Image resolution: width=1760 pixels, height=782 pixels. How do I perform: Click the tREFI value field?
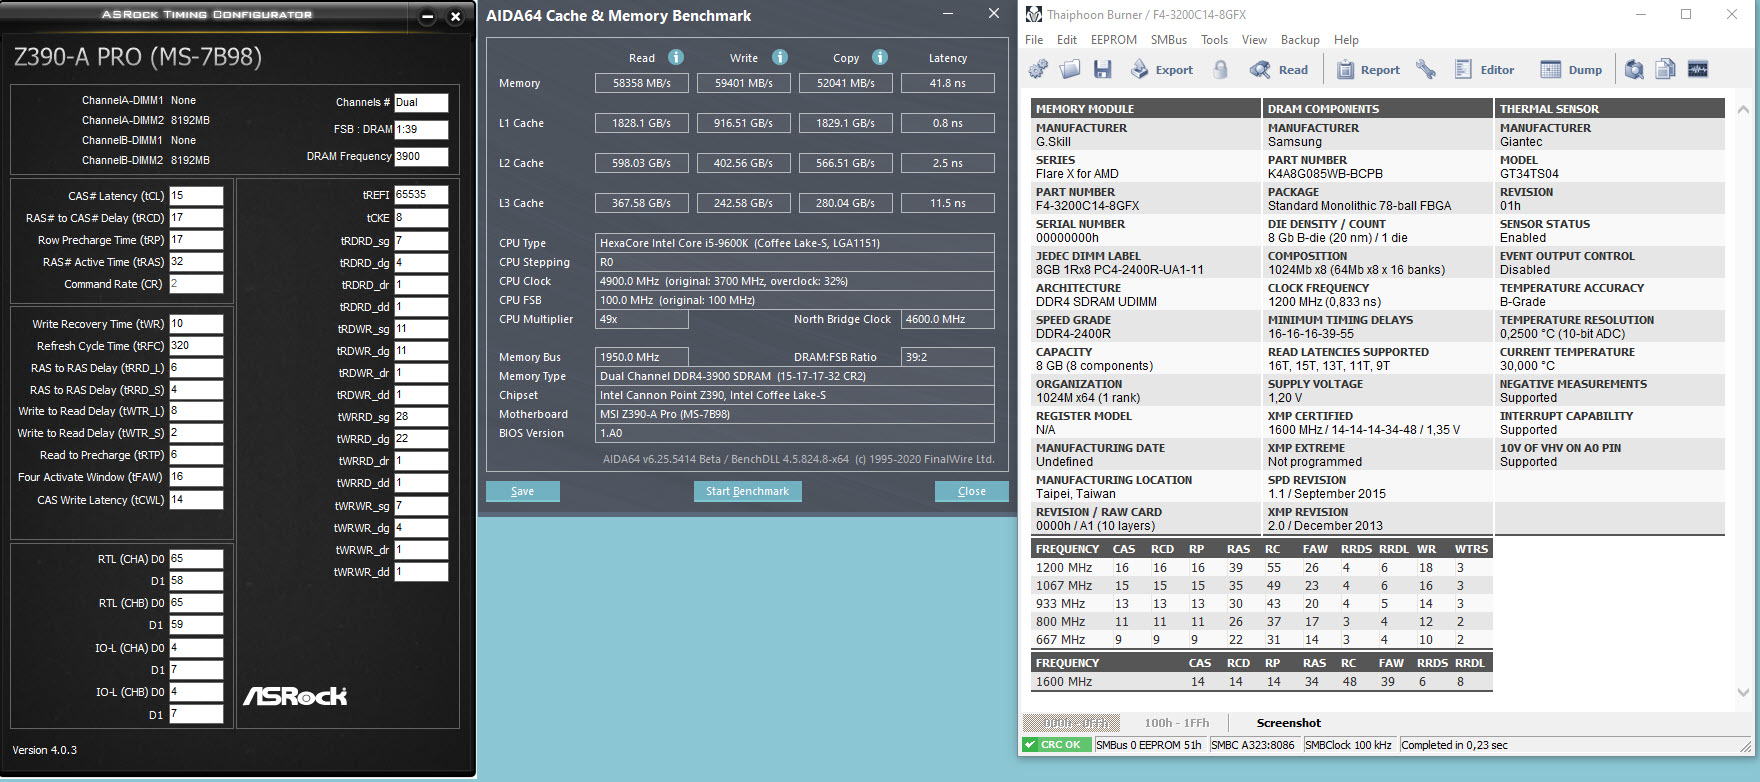click(421, 195)
